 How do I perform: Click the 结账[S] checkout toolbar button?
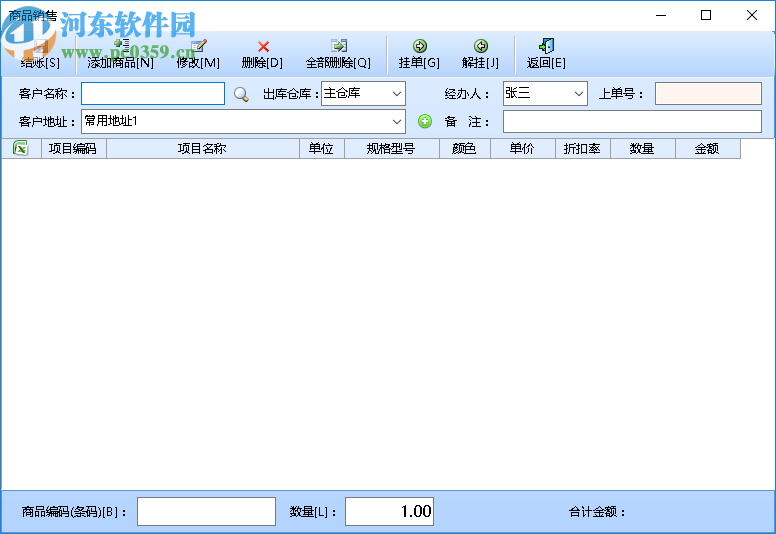(40, 54)
